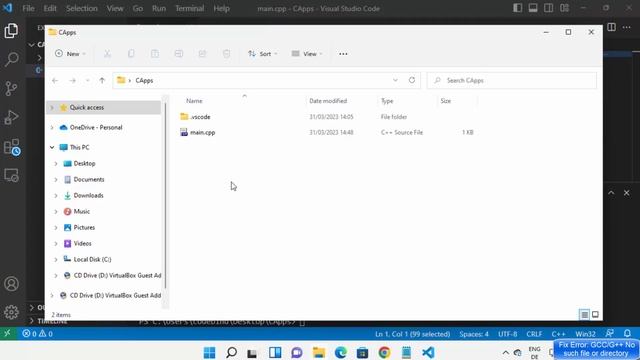Screen dimensions: 640x360
Task: Click Rename icon in File Explorer toolbar
Action: click(178, 54)
